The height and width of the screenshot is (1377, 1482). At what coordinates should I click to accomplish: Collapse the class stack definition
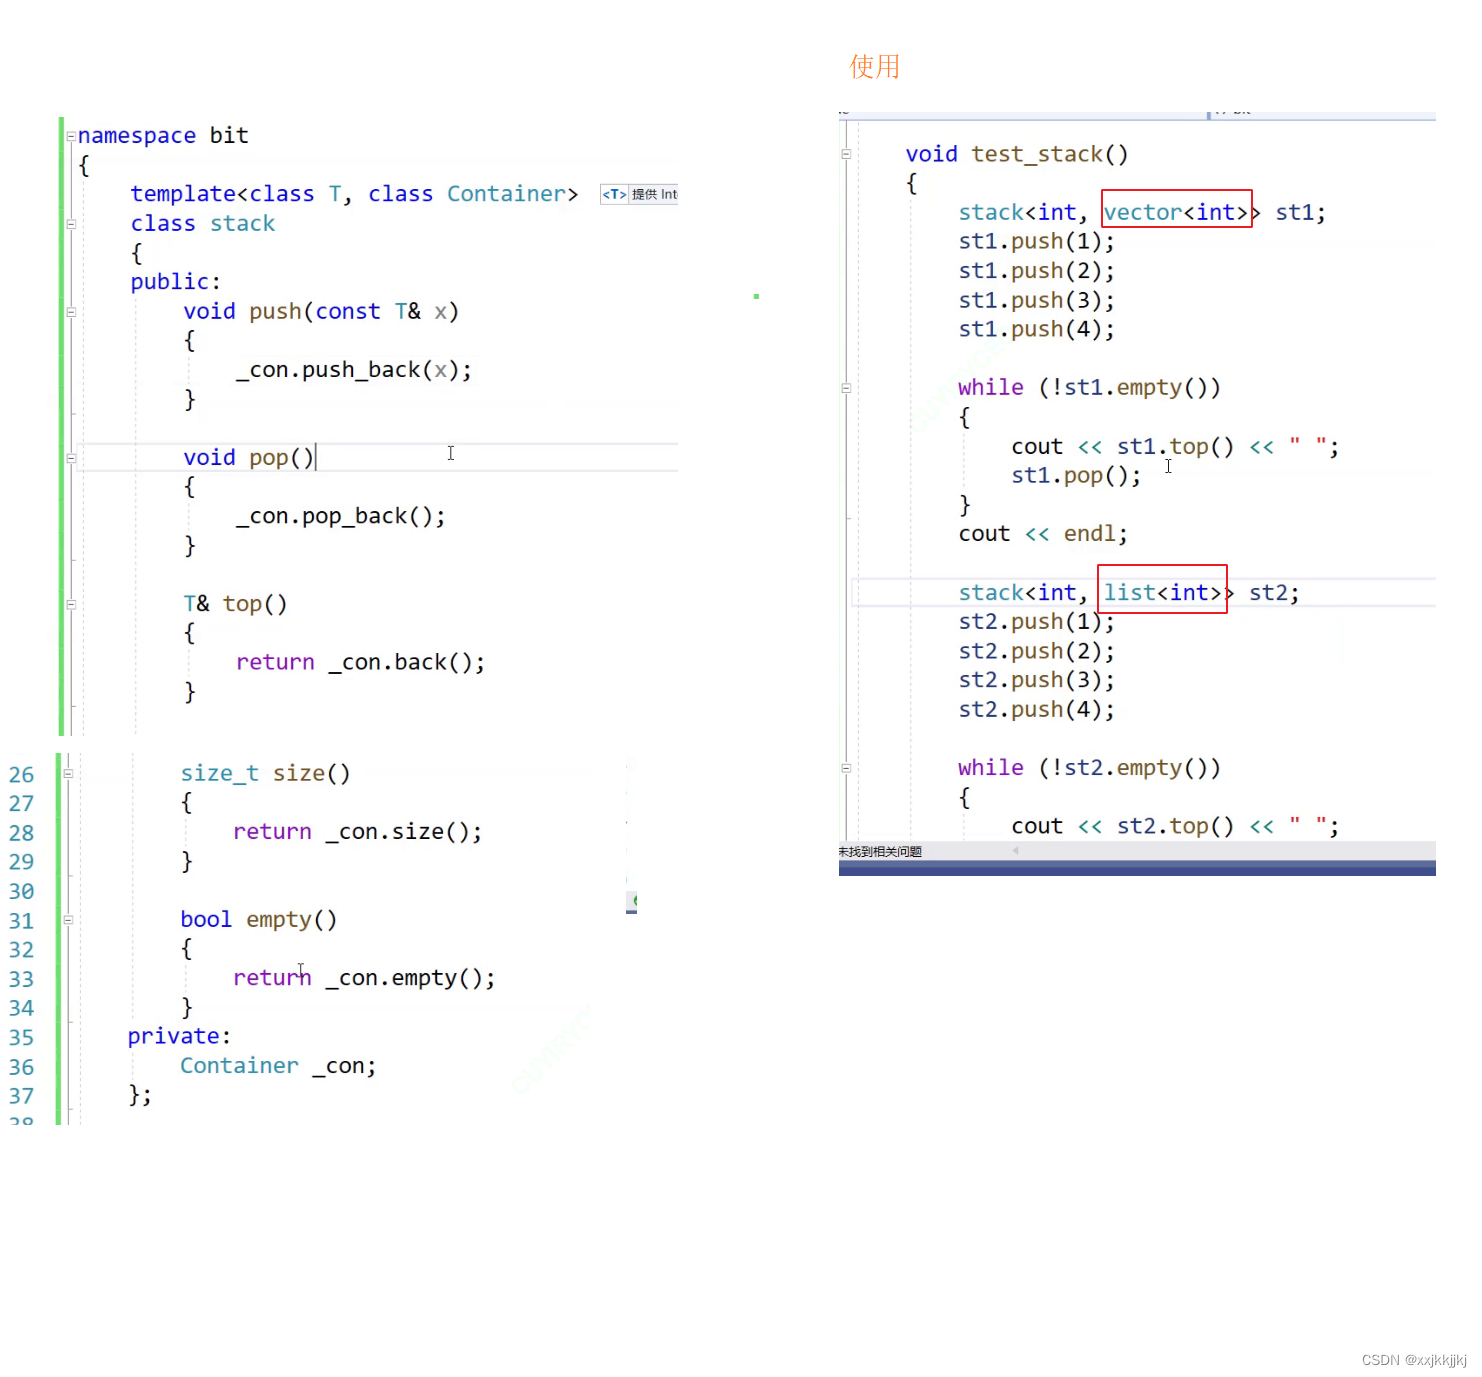pos(71,224)
